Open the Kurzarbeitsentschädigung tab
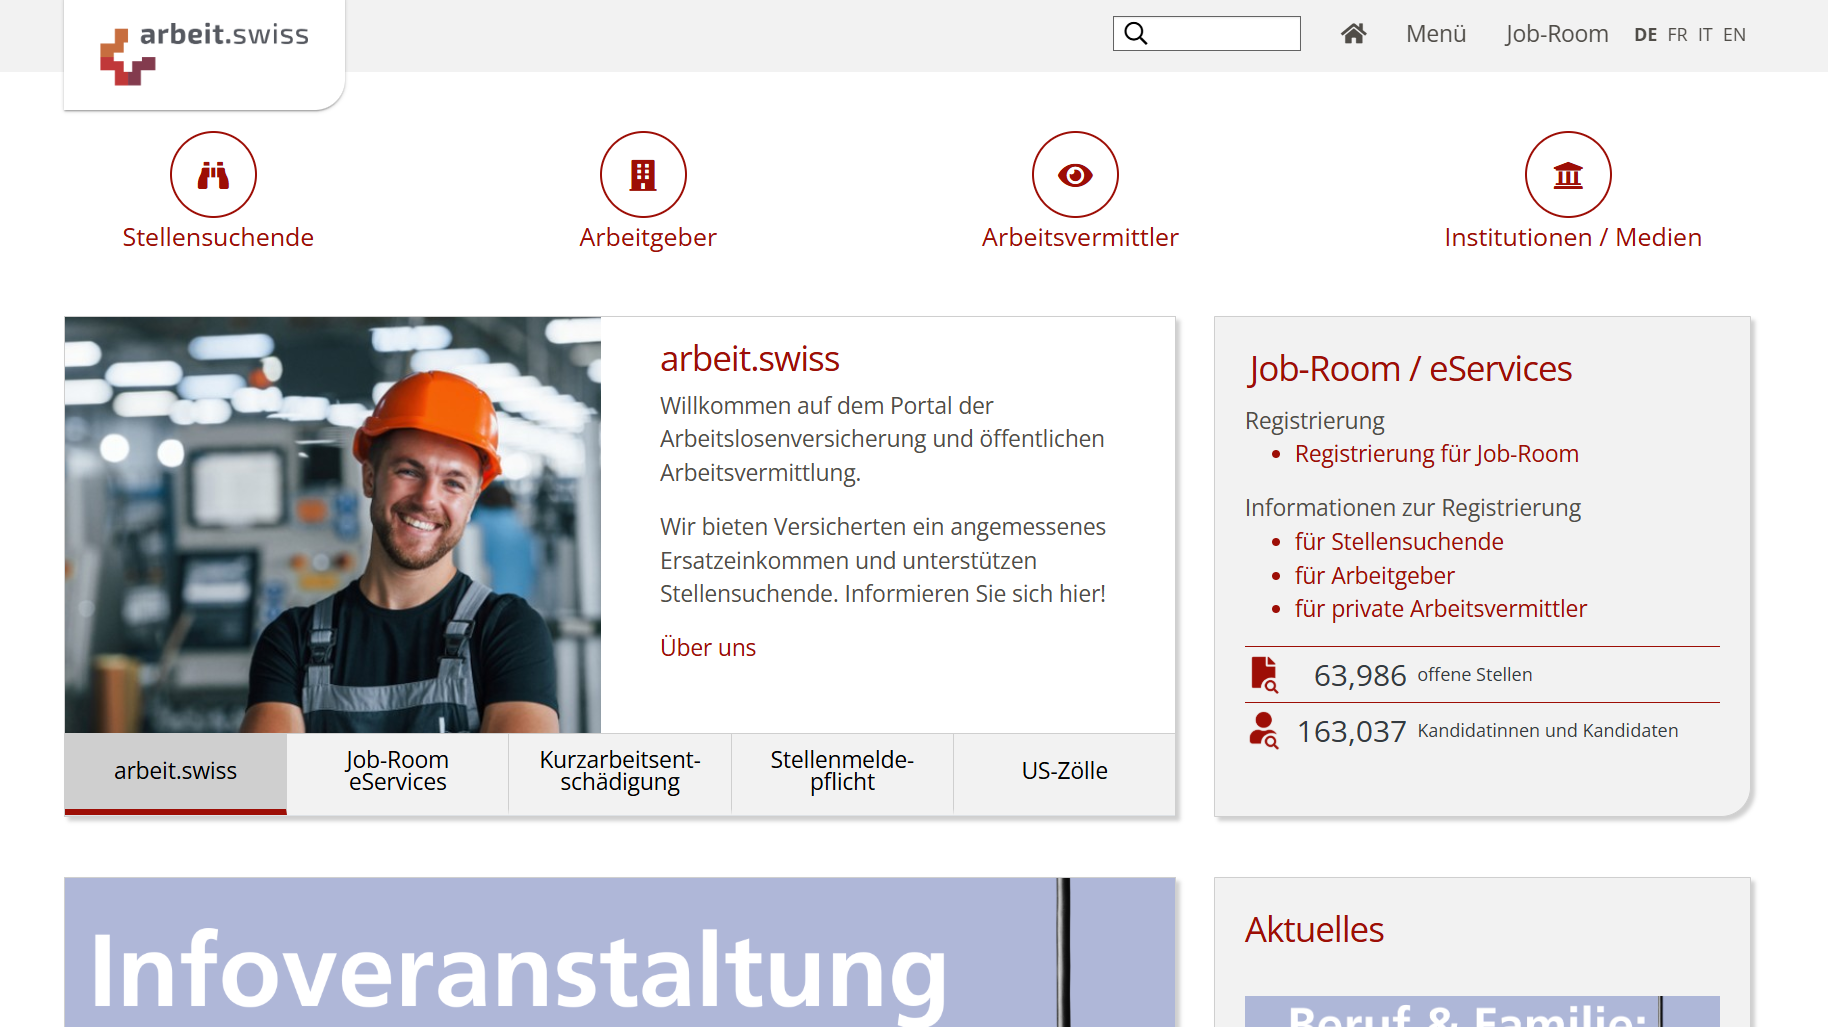 [x=619, y=771]
